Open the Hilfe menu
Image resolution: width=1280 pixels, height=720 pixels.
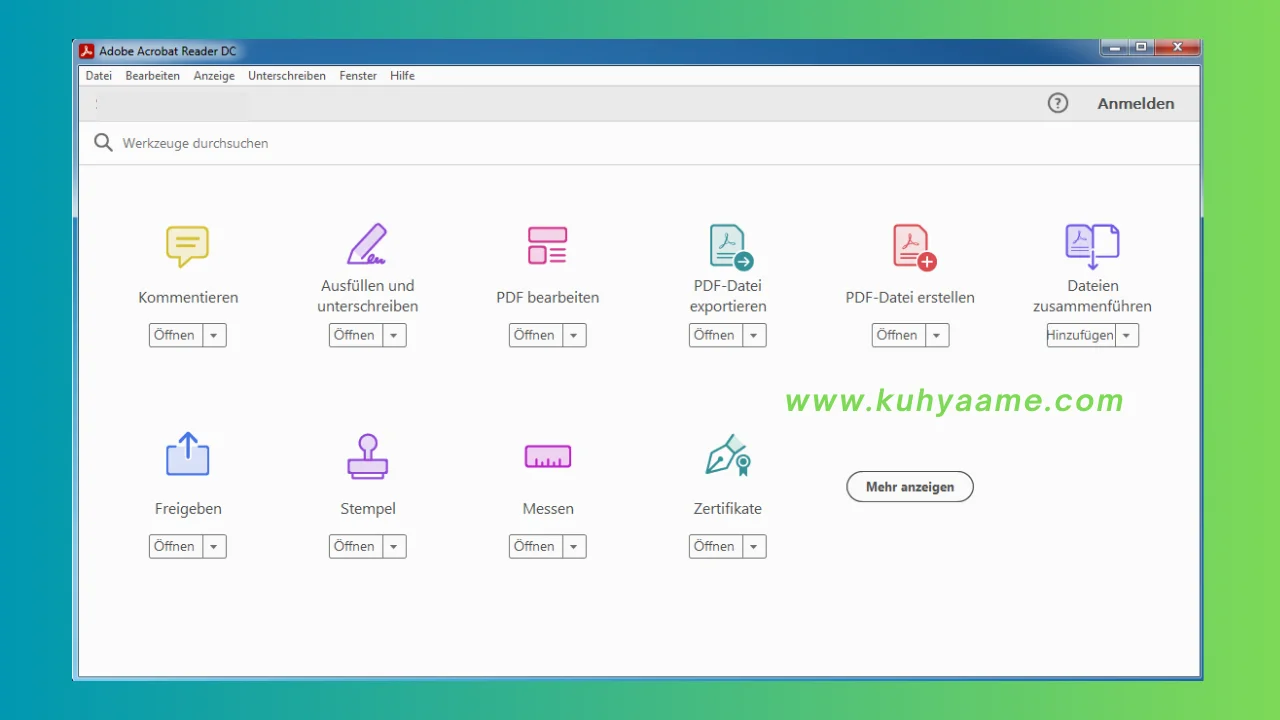[x=402, y=76]
